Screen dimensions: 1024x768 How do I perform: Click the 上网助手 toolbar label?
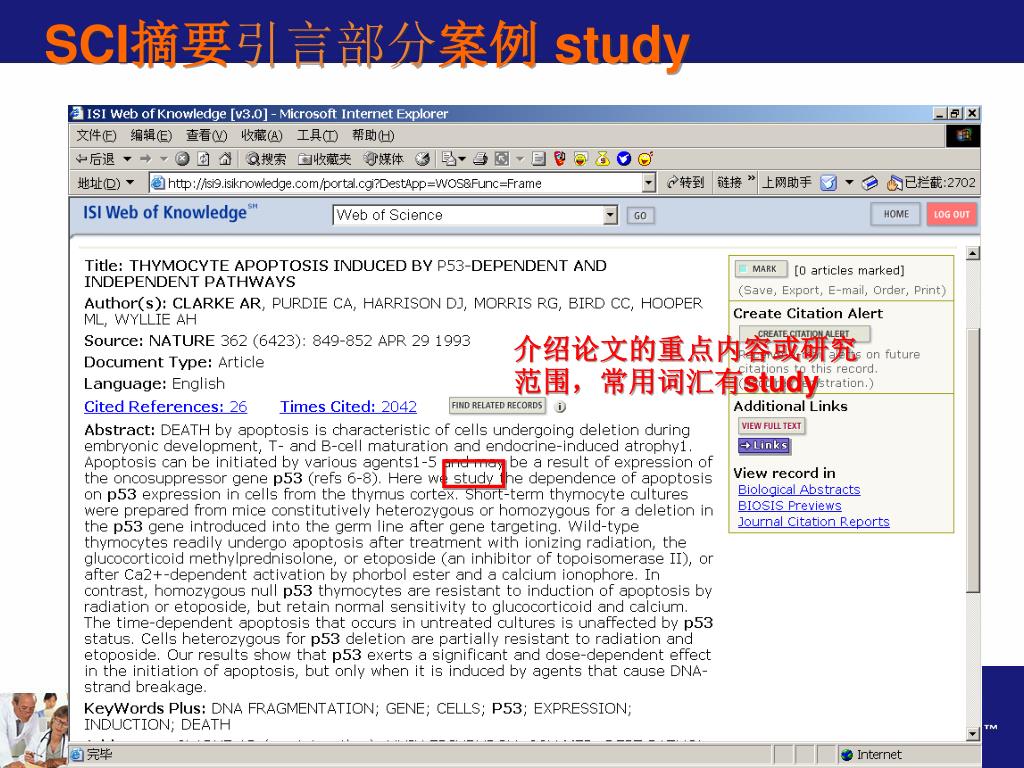[x=787, y=183]
